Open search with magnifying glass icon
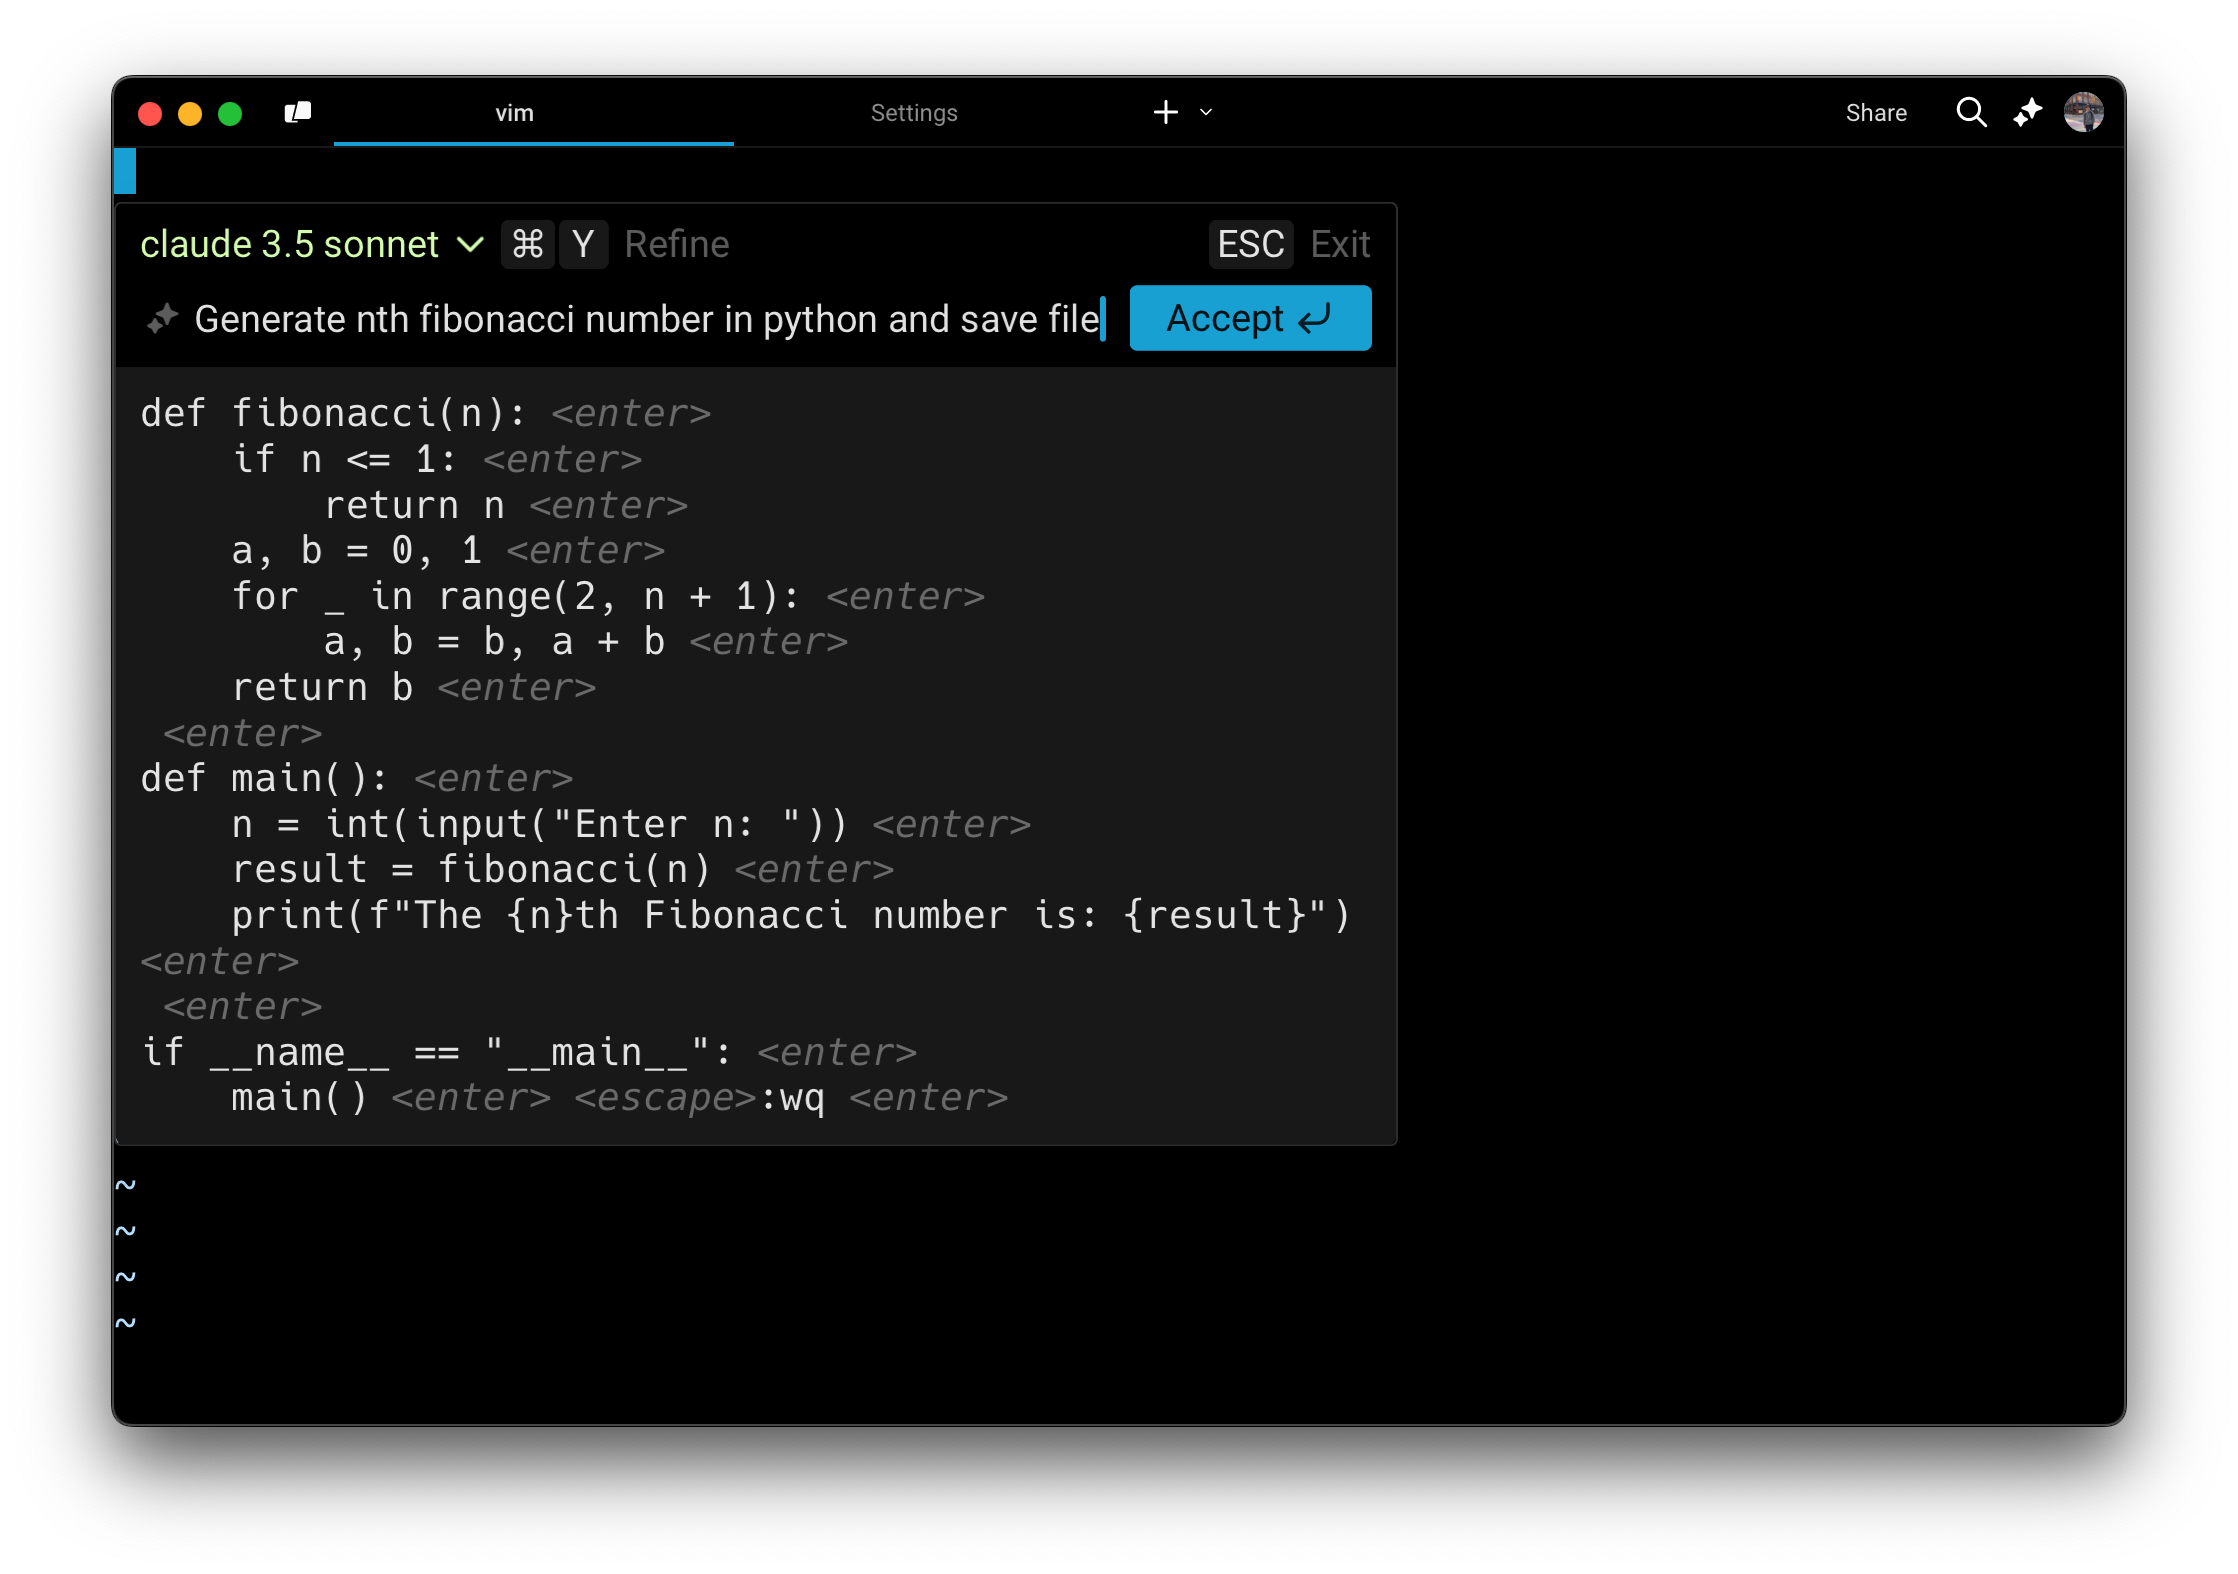Screen dimensions: 2238x1574 click(1971, 112)
